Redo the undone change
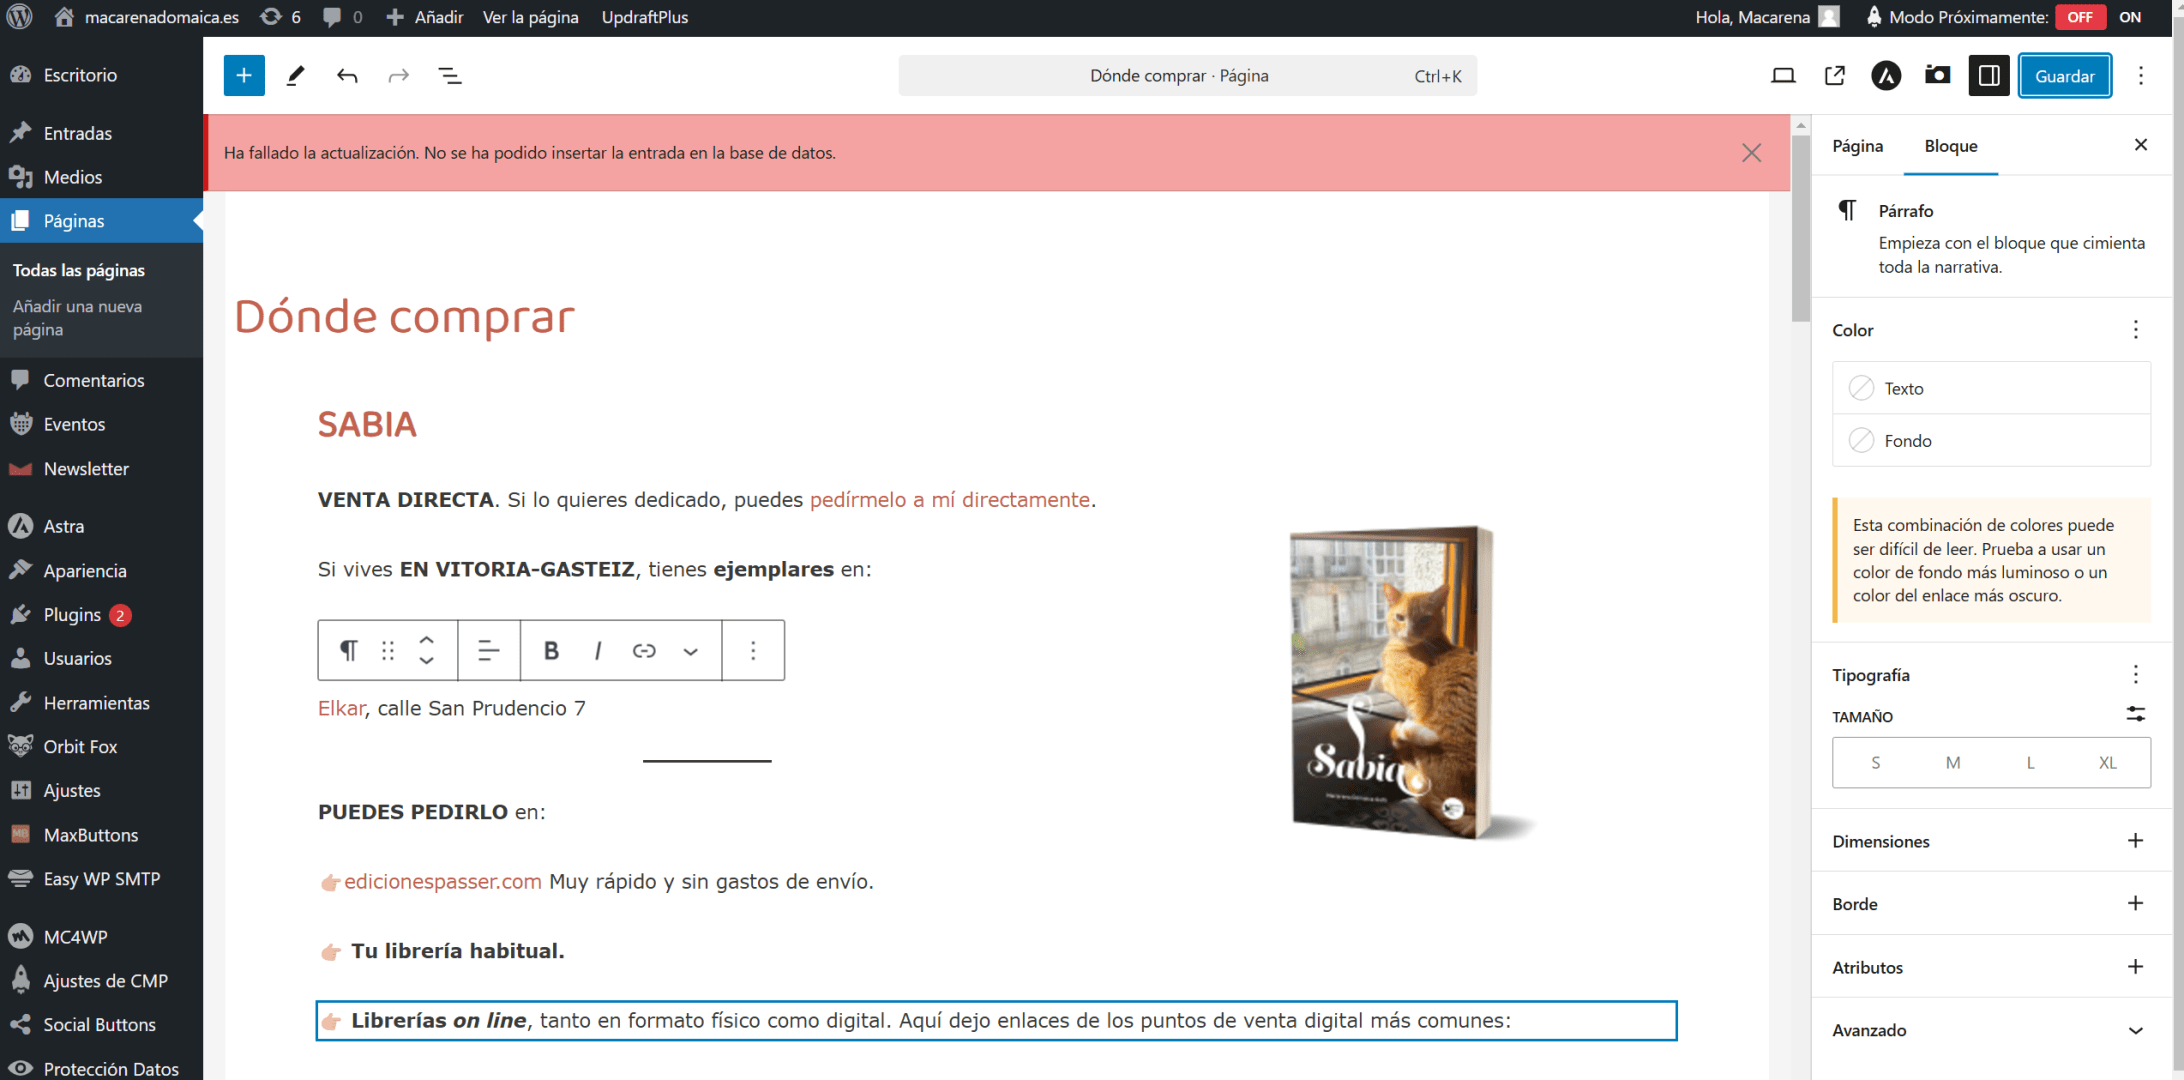 click(399, 76)
